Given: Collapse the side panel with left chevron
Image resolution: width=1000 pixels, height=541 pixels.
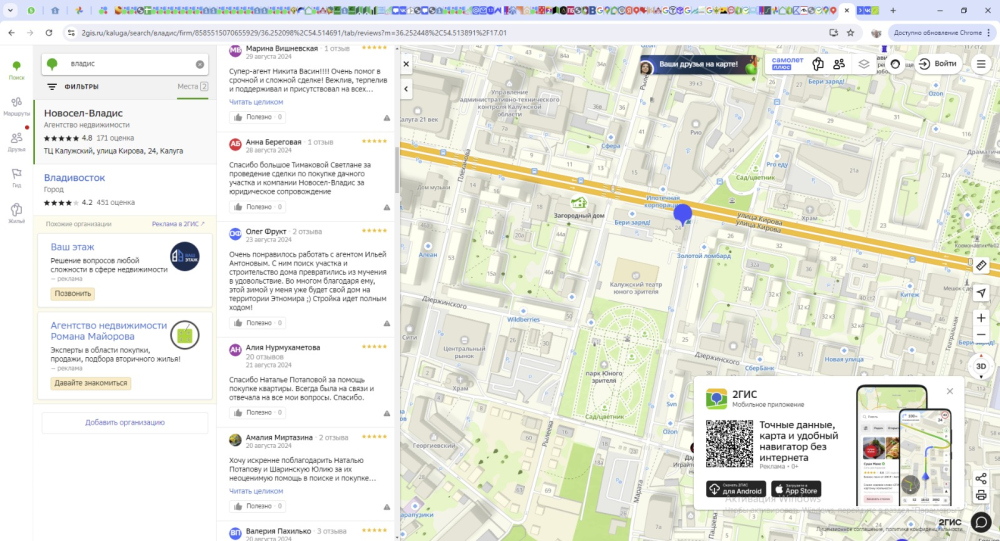Looking at the screenshot, I should coord(406,89).
